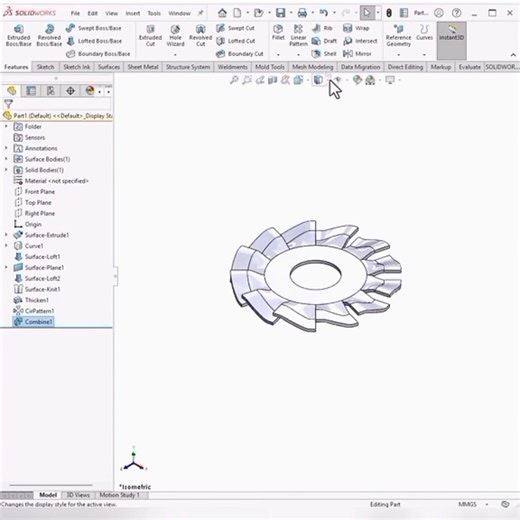Switch to the Sheet Metal tab

point(143,67)
